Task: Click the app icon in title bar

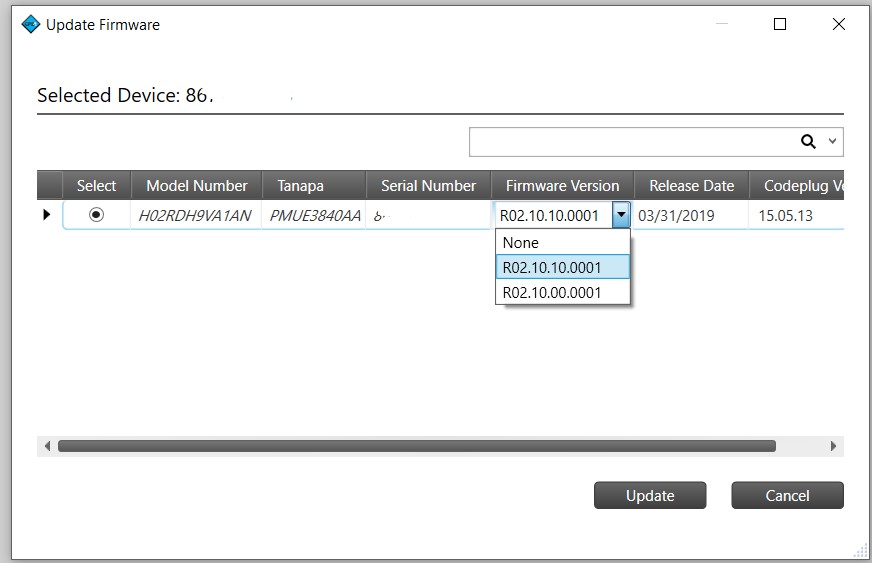Action: 31,25
